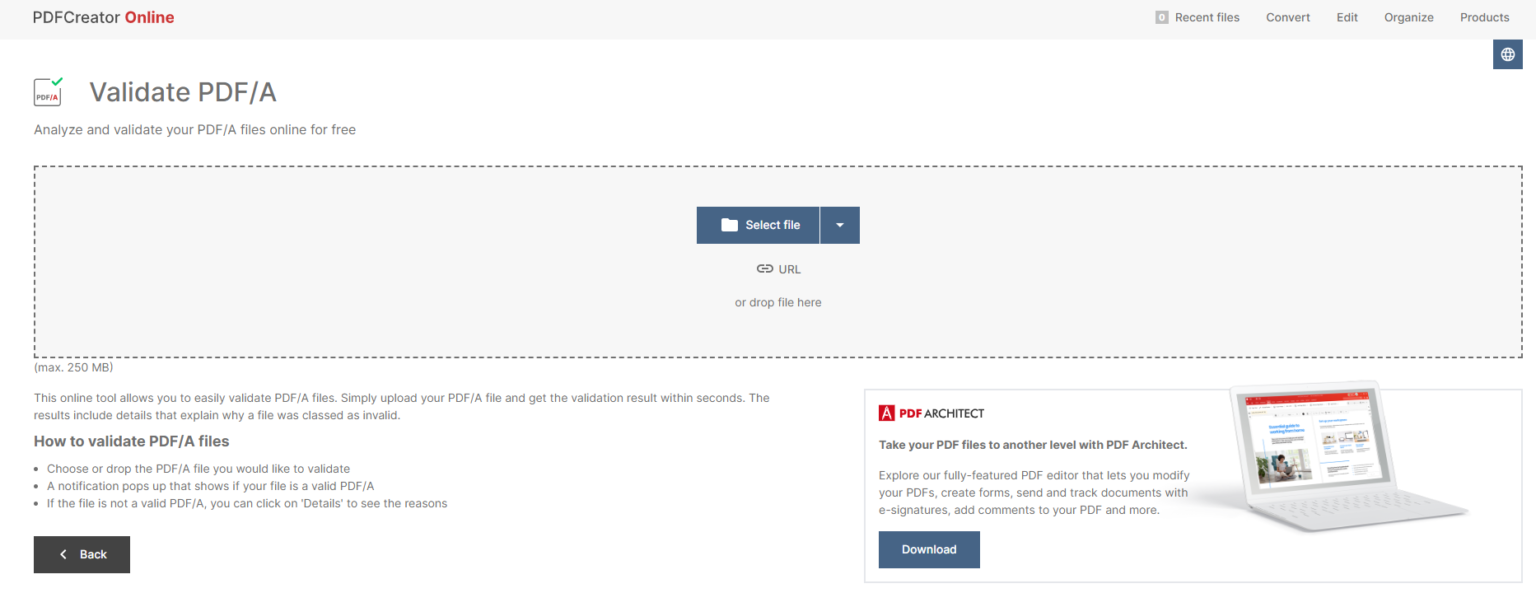Viewport: 1536px width, 607px height.
Task: Click the red Online text in logo
Action: coord(152,17)
